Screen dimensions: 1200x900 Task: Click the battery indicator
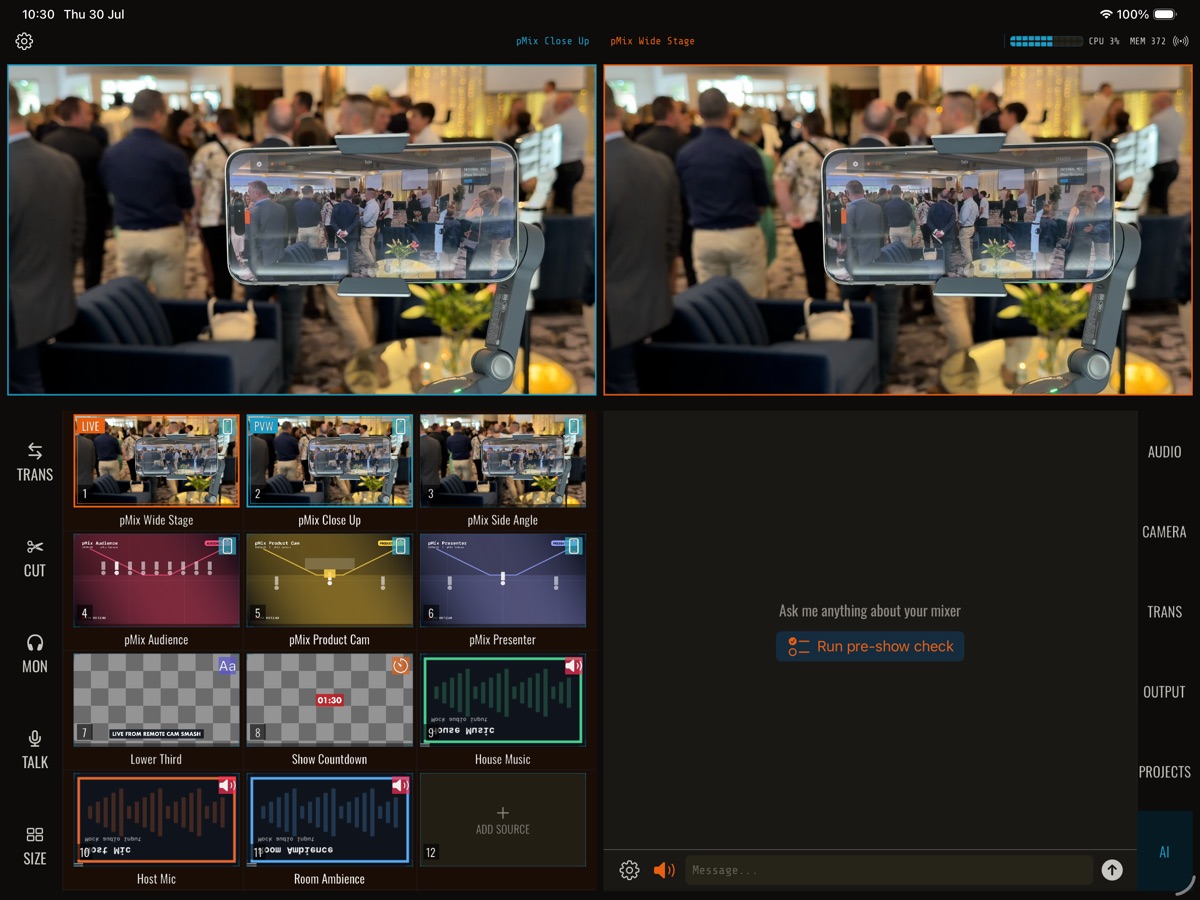point(1165,15)
